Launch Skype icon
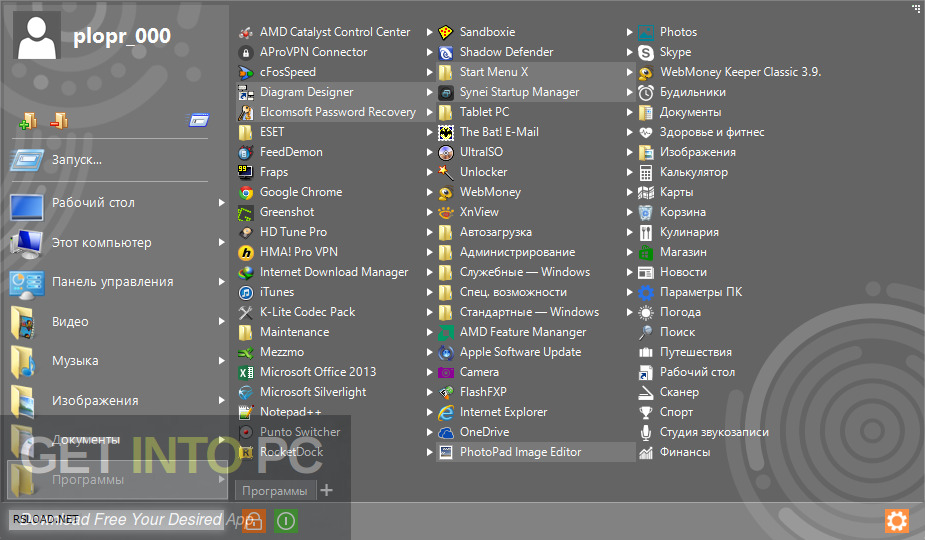The image size is (925, 540). click(646, 53)
